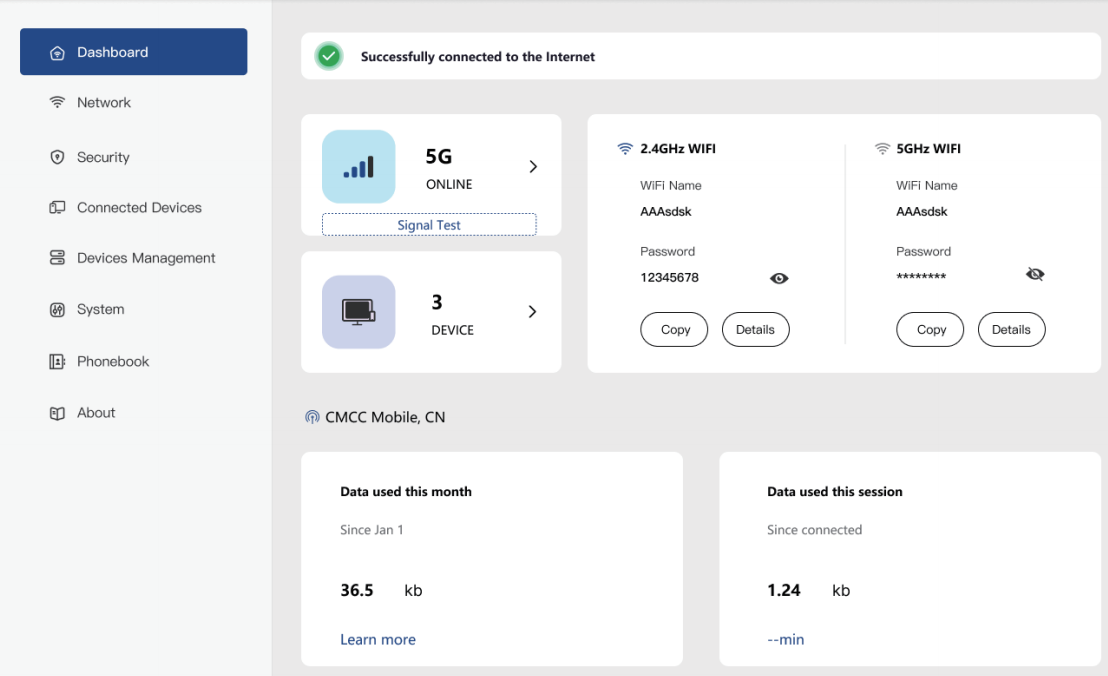The width and height of the screenshot is (1108, 676).
Task: Click the 5G signal bars icon
Action: pos(358,167)
